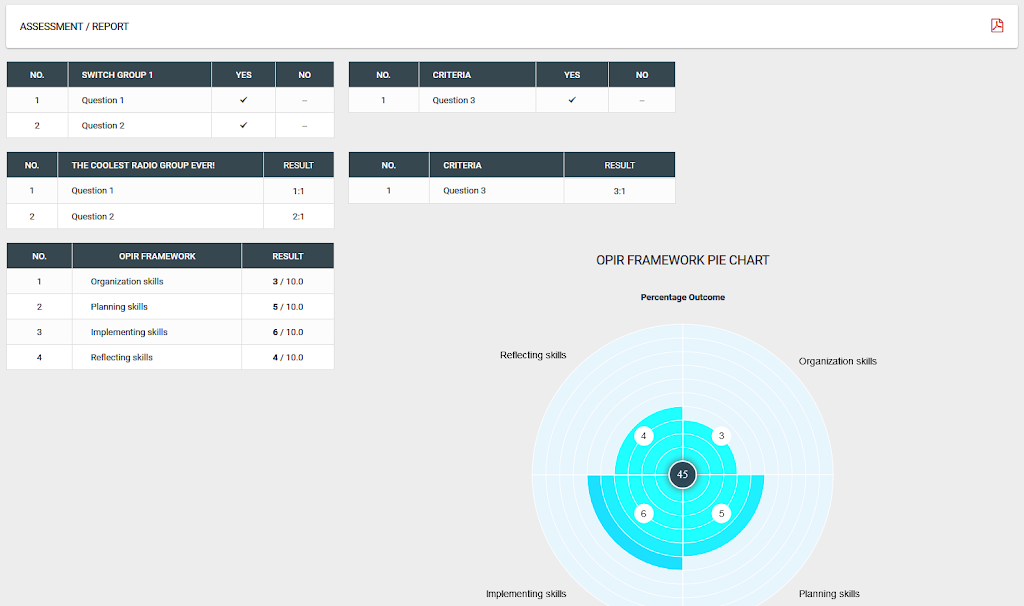Click Question 2 yes checkmark in Switch Group 1

click(x=244, y=125)
